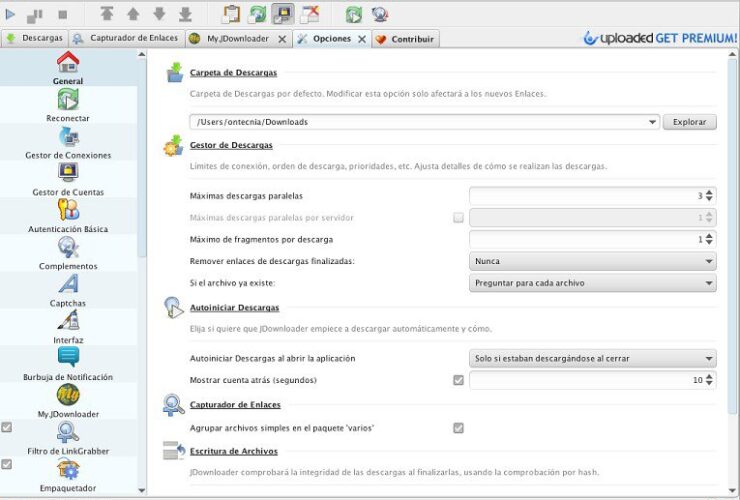The width and height of the screenshot is (740, 500).
Task: Open Filtro de LinkGrabber settings
Action: (68, 439)
